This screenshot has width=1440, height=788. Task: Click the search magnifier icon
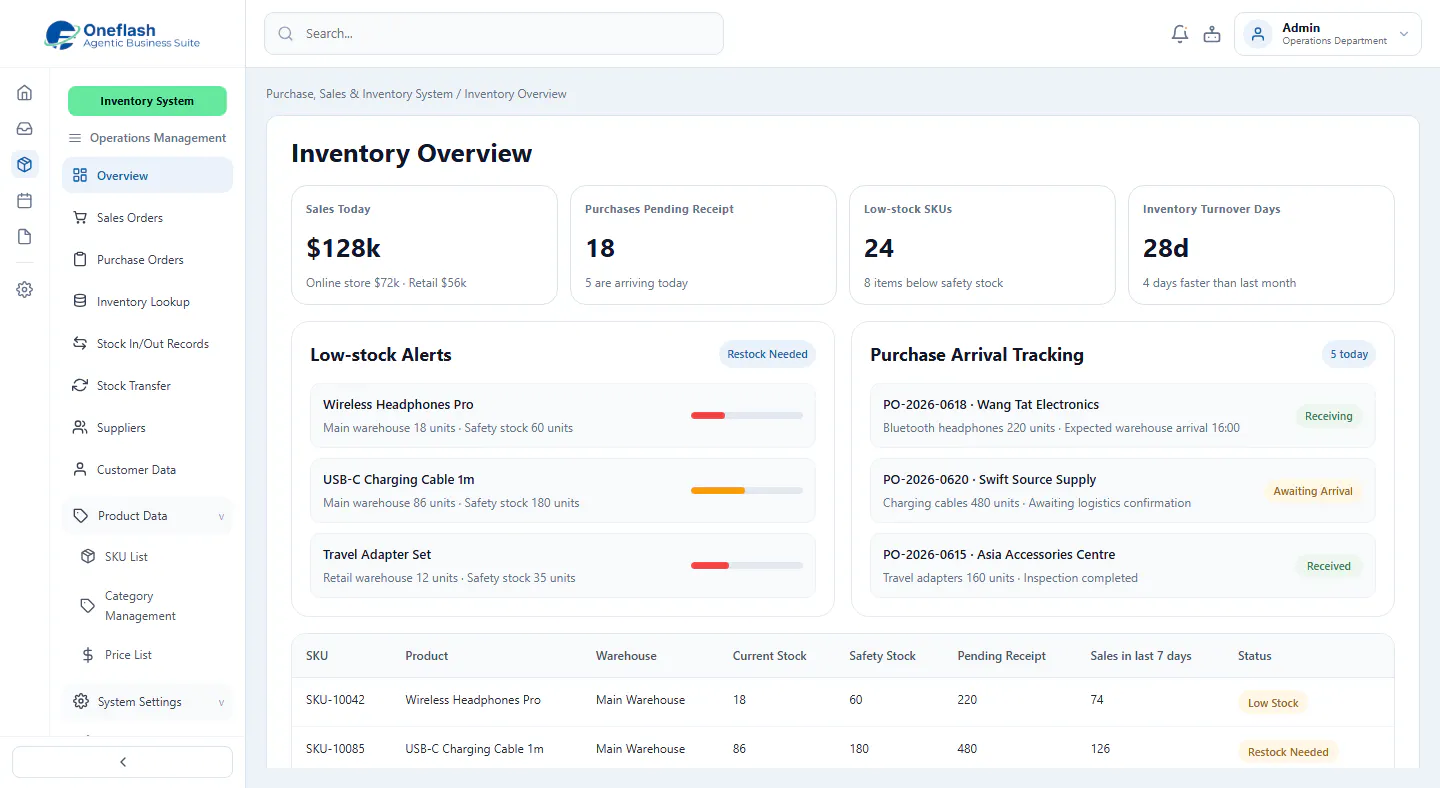click(286, 34)
